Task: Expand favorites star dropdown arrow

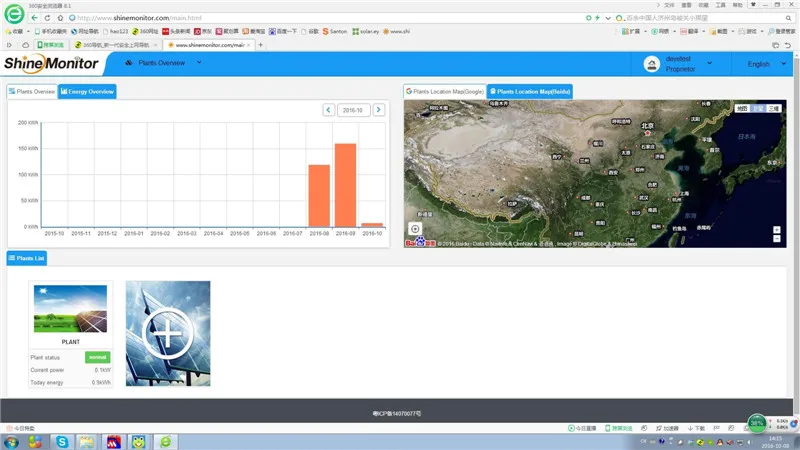Action: click(x=28, y=31)
